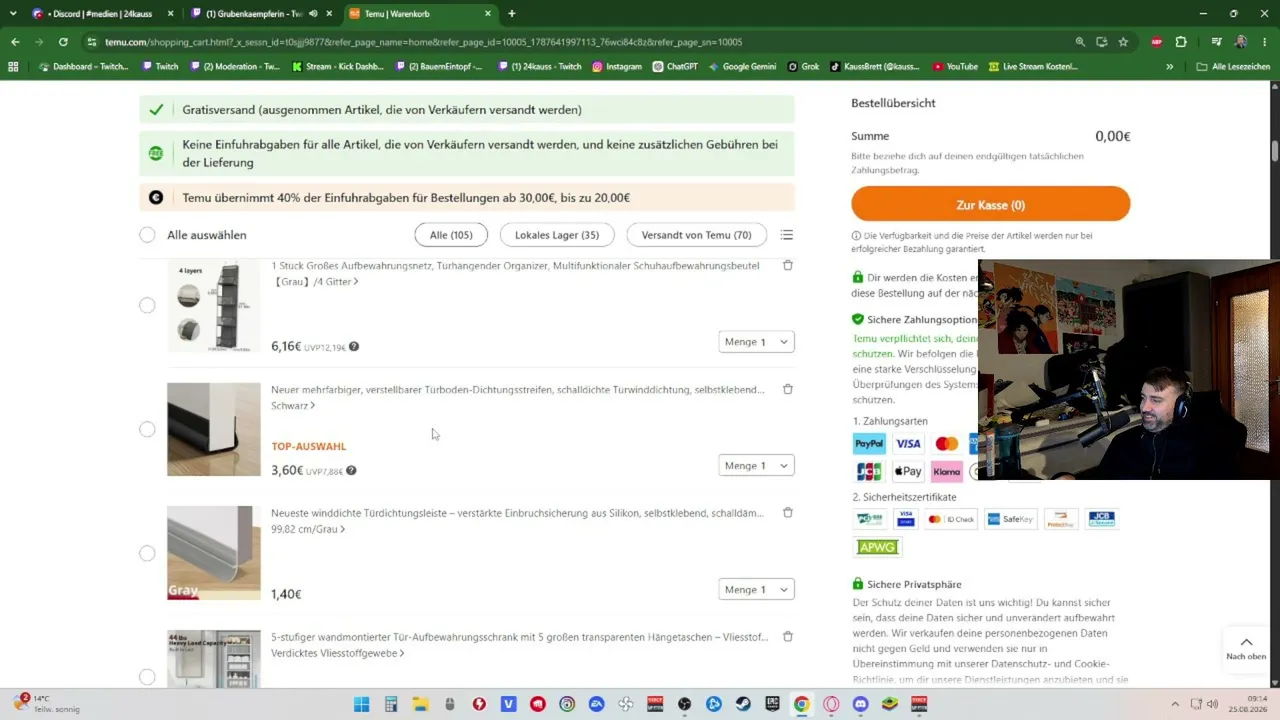Screen dimensions: 1280x720
Task: Expand the '99,82 cm/Grau' variant selector
Action: tap(308, 529)
